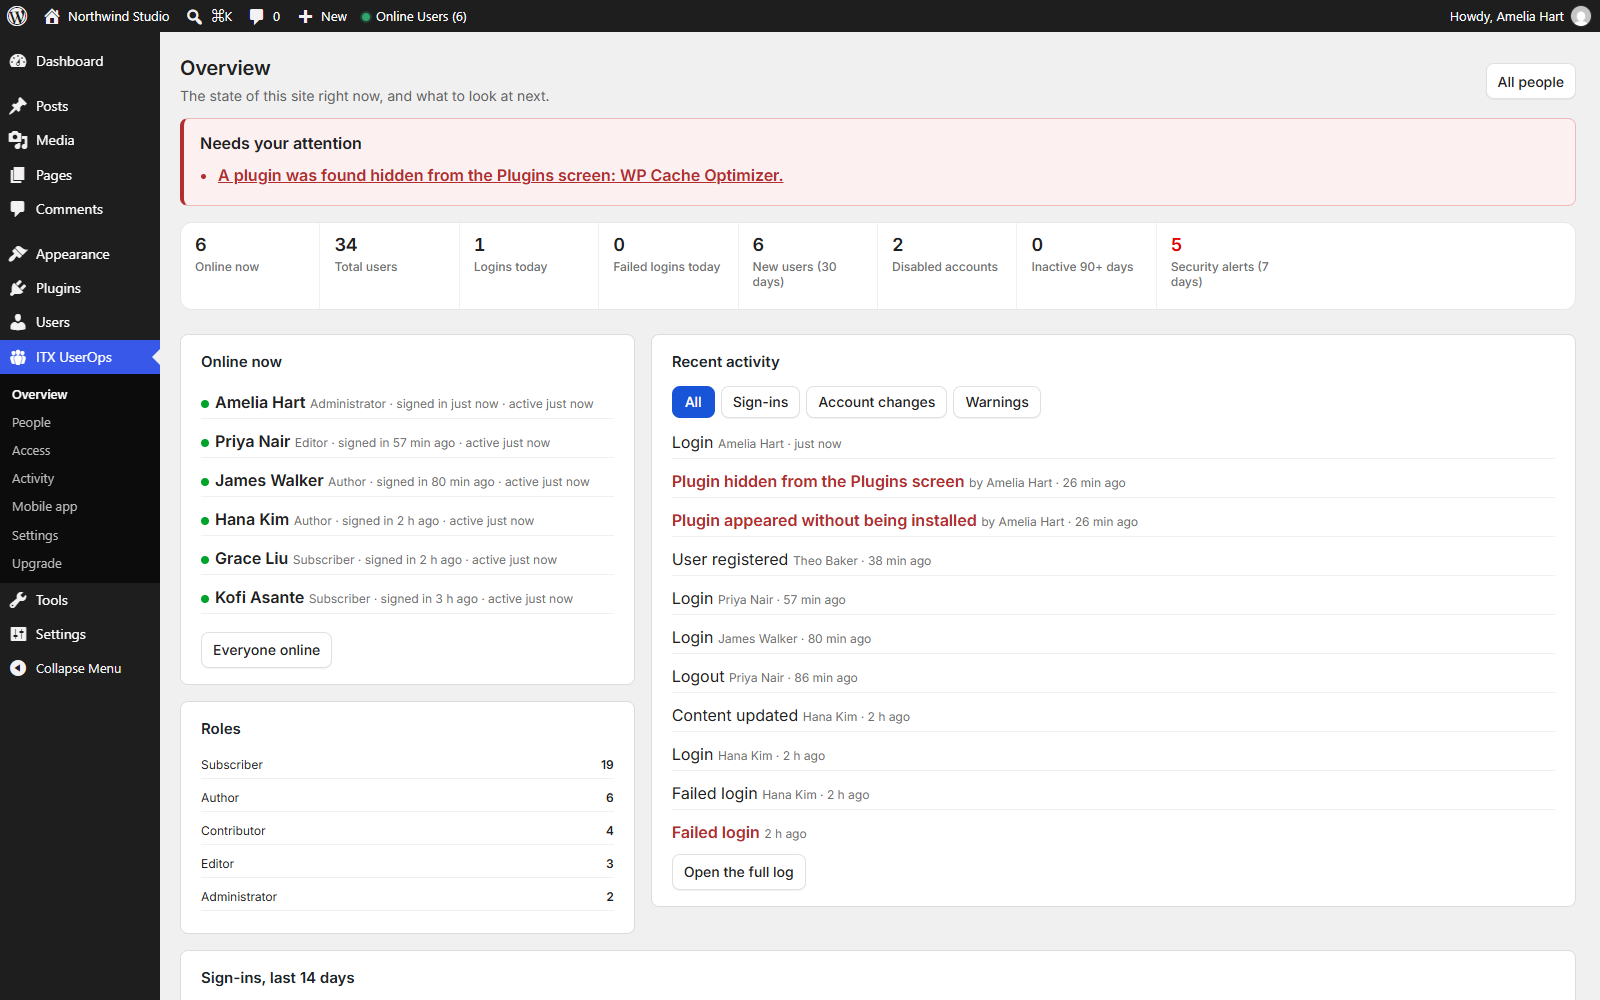The height and width of the screenshot is (1000, 1600).
Task: Click the WordPress logo icon
Action: click(17, 16)
